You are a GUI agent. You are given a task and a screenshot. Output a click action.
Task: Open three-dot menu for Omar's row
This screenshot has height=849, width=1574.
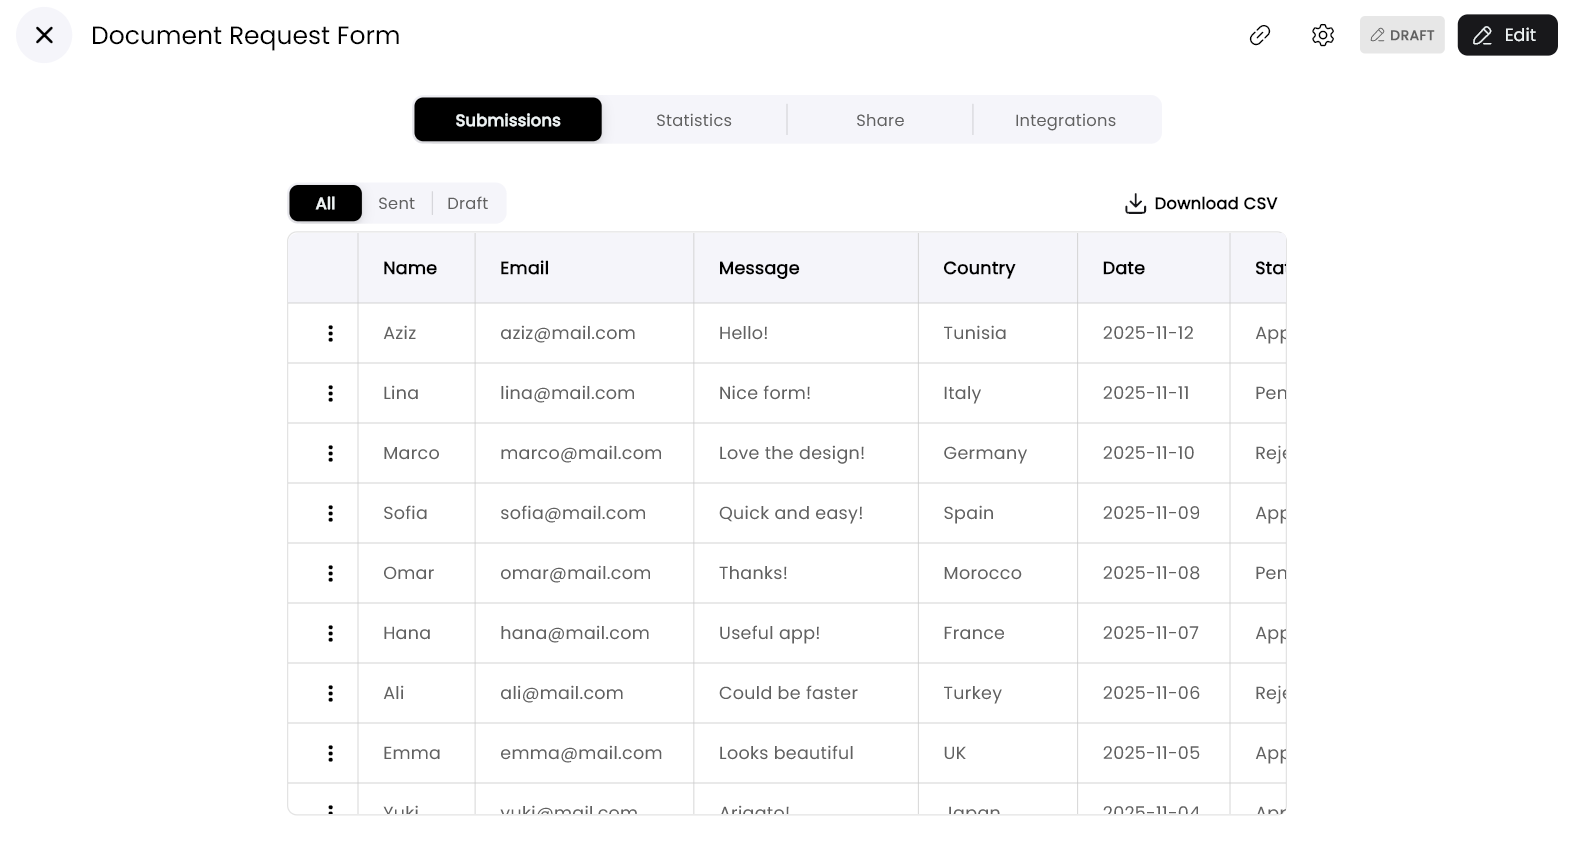[x=330, y=573]
